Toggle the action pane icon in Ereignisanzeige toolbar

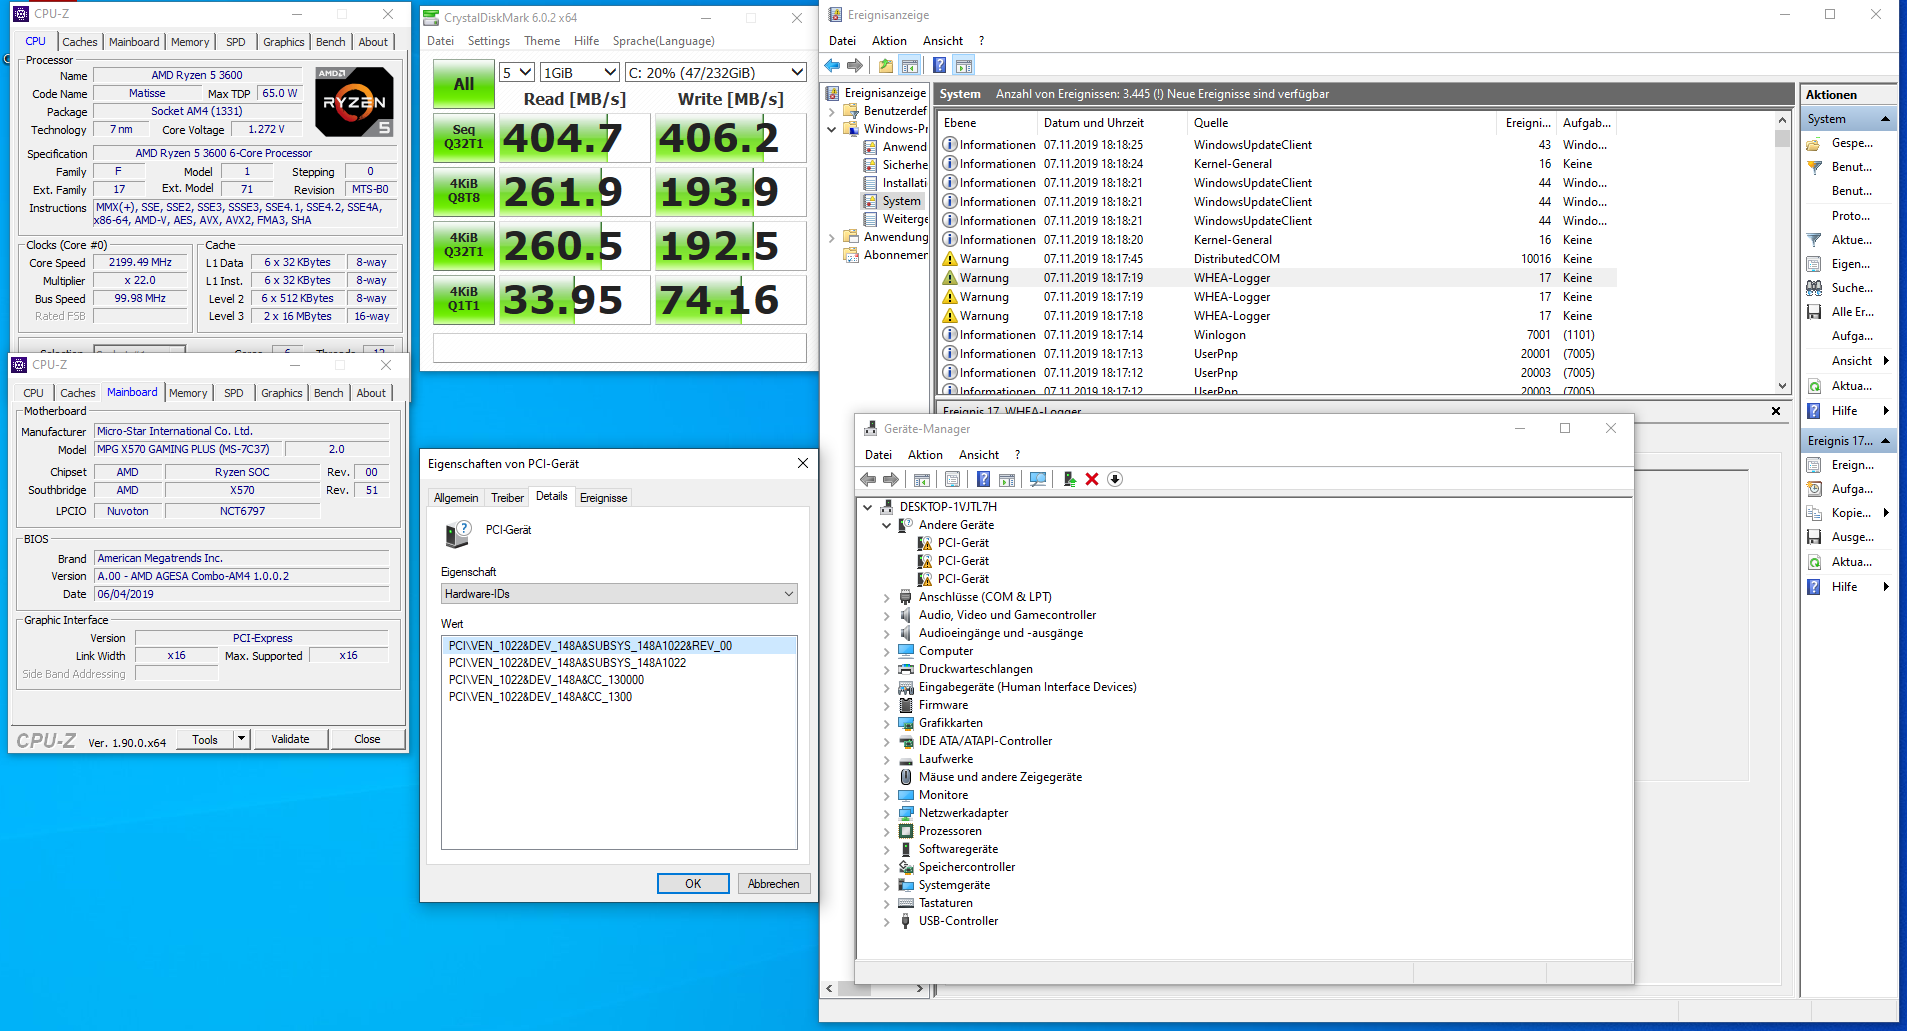pyautogui.click(x=964, y=66)
